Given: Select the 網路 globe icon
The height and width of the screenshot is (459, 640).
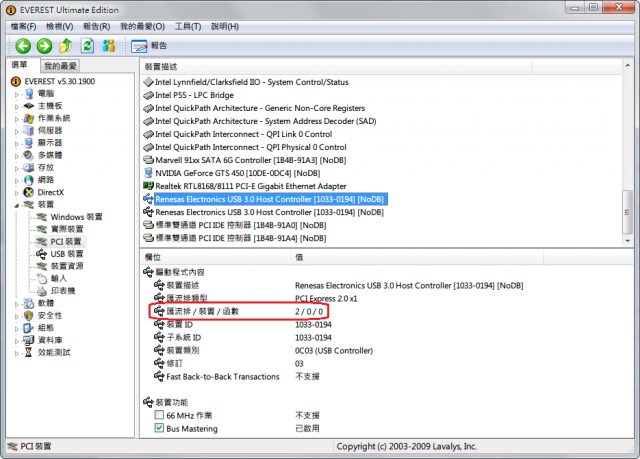Looking at the screenshot, I should coord(29,180).
